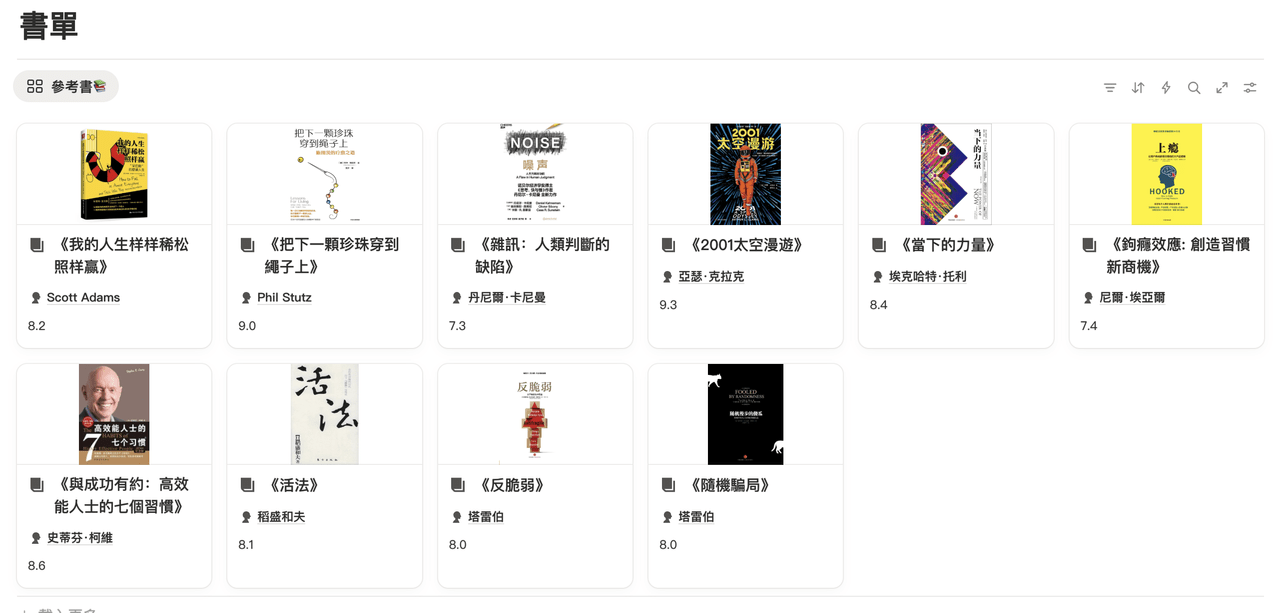The height and width of the screenshot is (613, 1280).
Task: Open author 史蒂芬·柯維 relation link
Action: coord(80,538)
